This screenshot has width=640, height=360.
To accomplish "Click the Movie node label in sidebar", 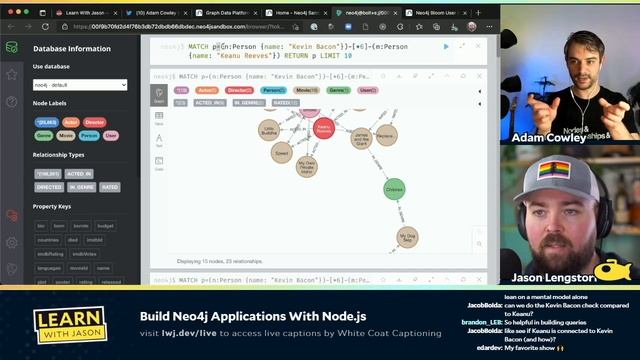I will tap(66, 136).
